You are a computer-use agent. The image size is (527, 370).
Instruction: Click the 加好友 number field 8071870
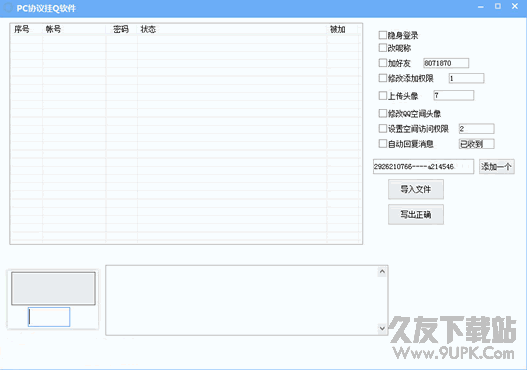[x=446, y=63]
